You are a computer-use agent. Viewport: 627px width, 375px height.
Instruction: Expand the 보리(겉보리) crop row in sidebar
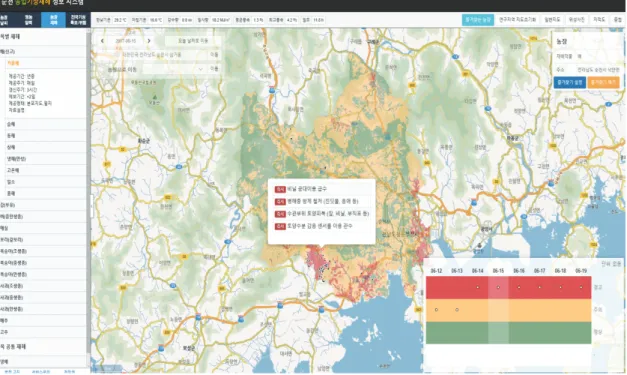tap(43, 240)
